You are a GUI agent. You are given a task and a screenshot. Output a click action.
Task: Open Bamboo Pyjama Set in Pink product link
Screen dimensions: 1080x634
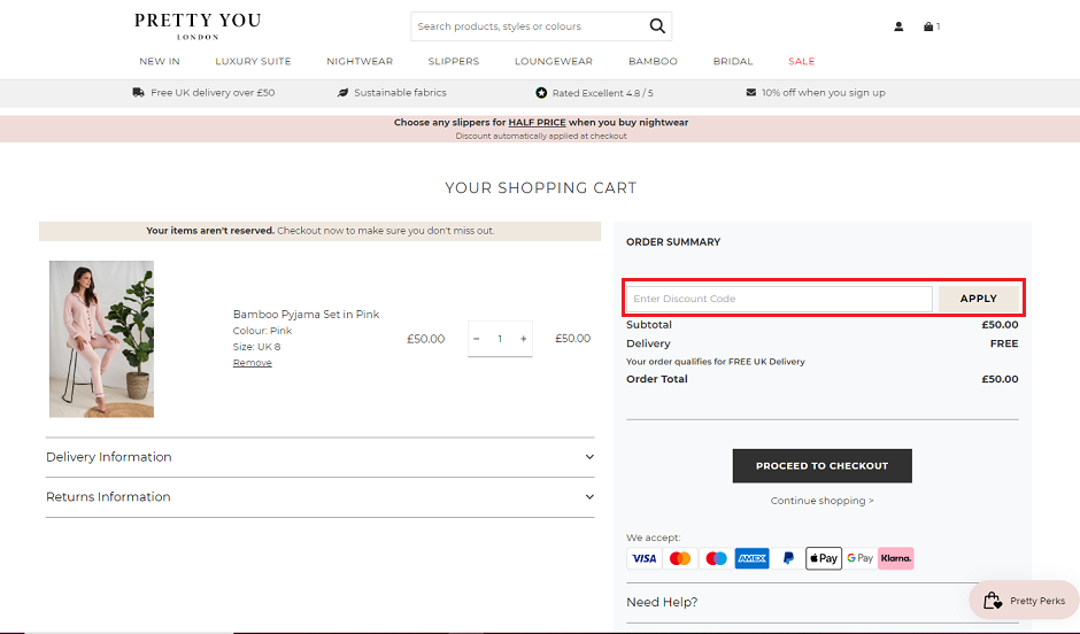click(306, 314)
